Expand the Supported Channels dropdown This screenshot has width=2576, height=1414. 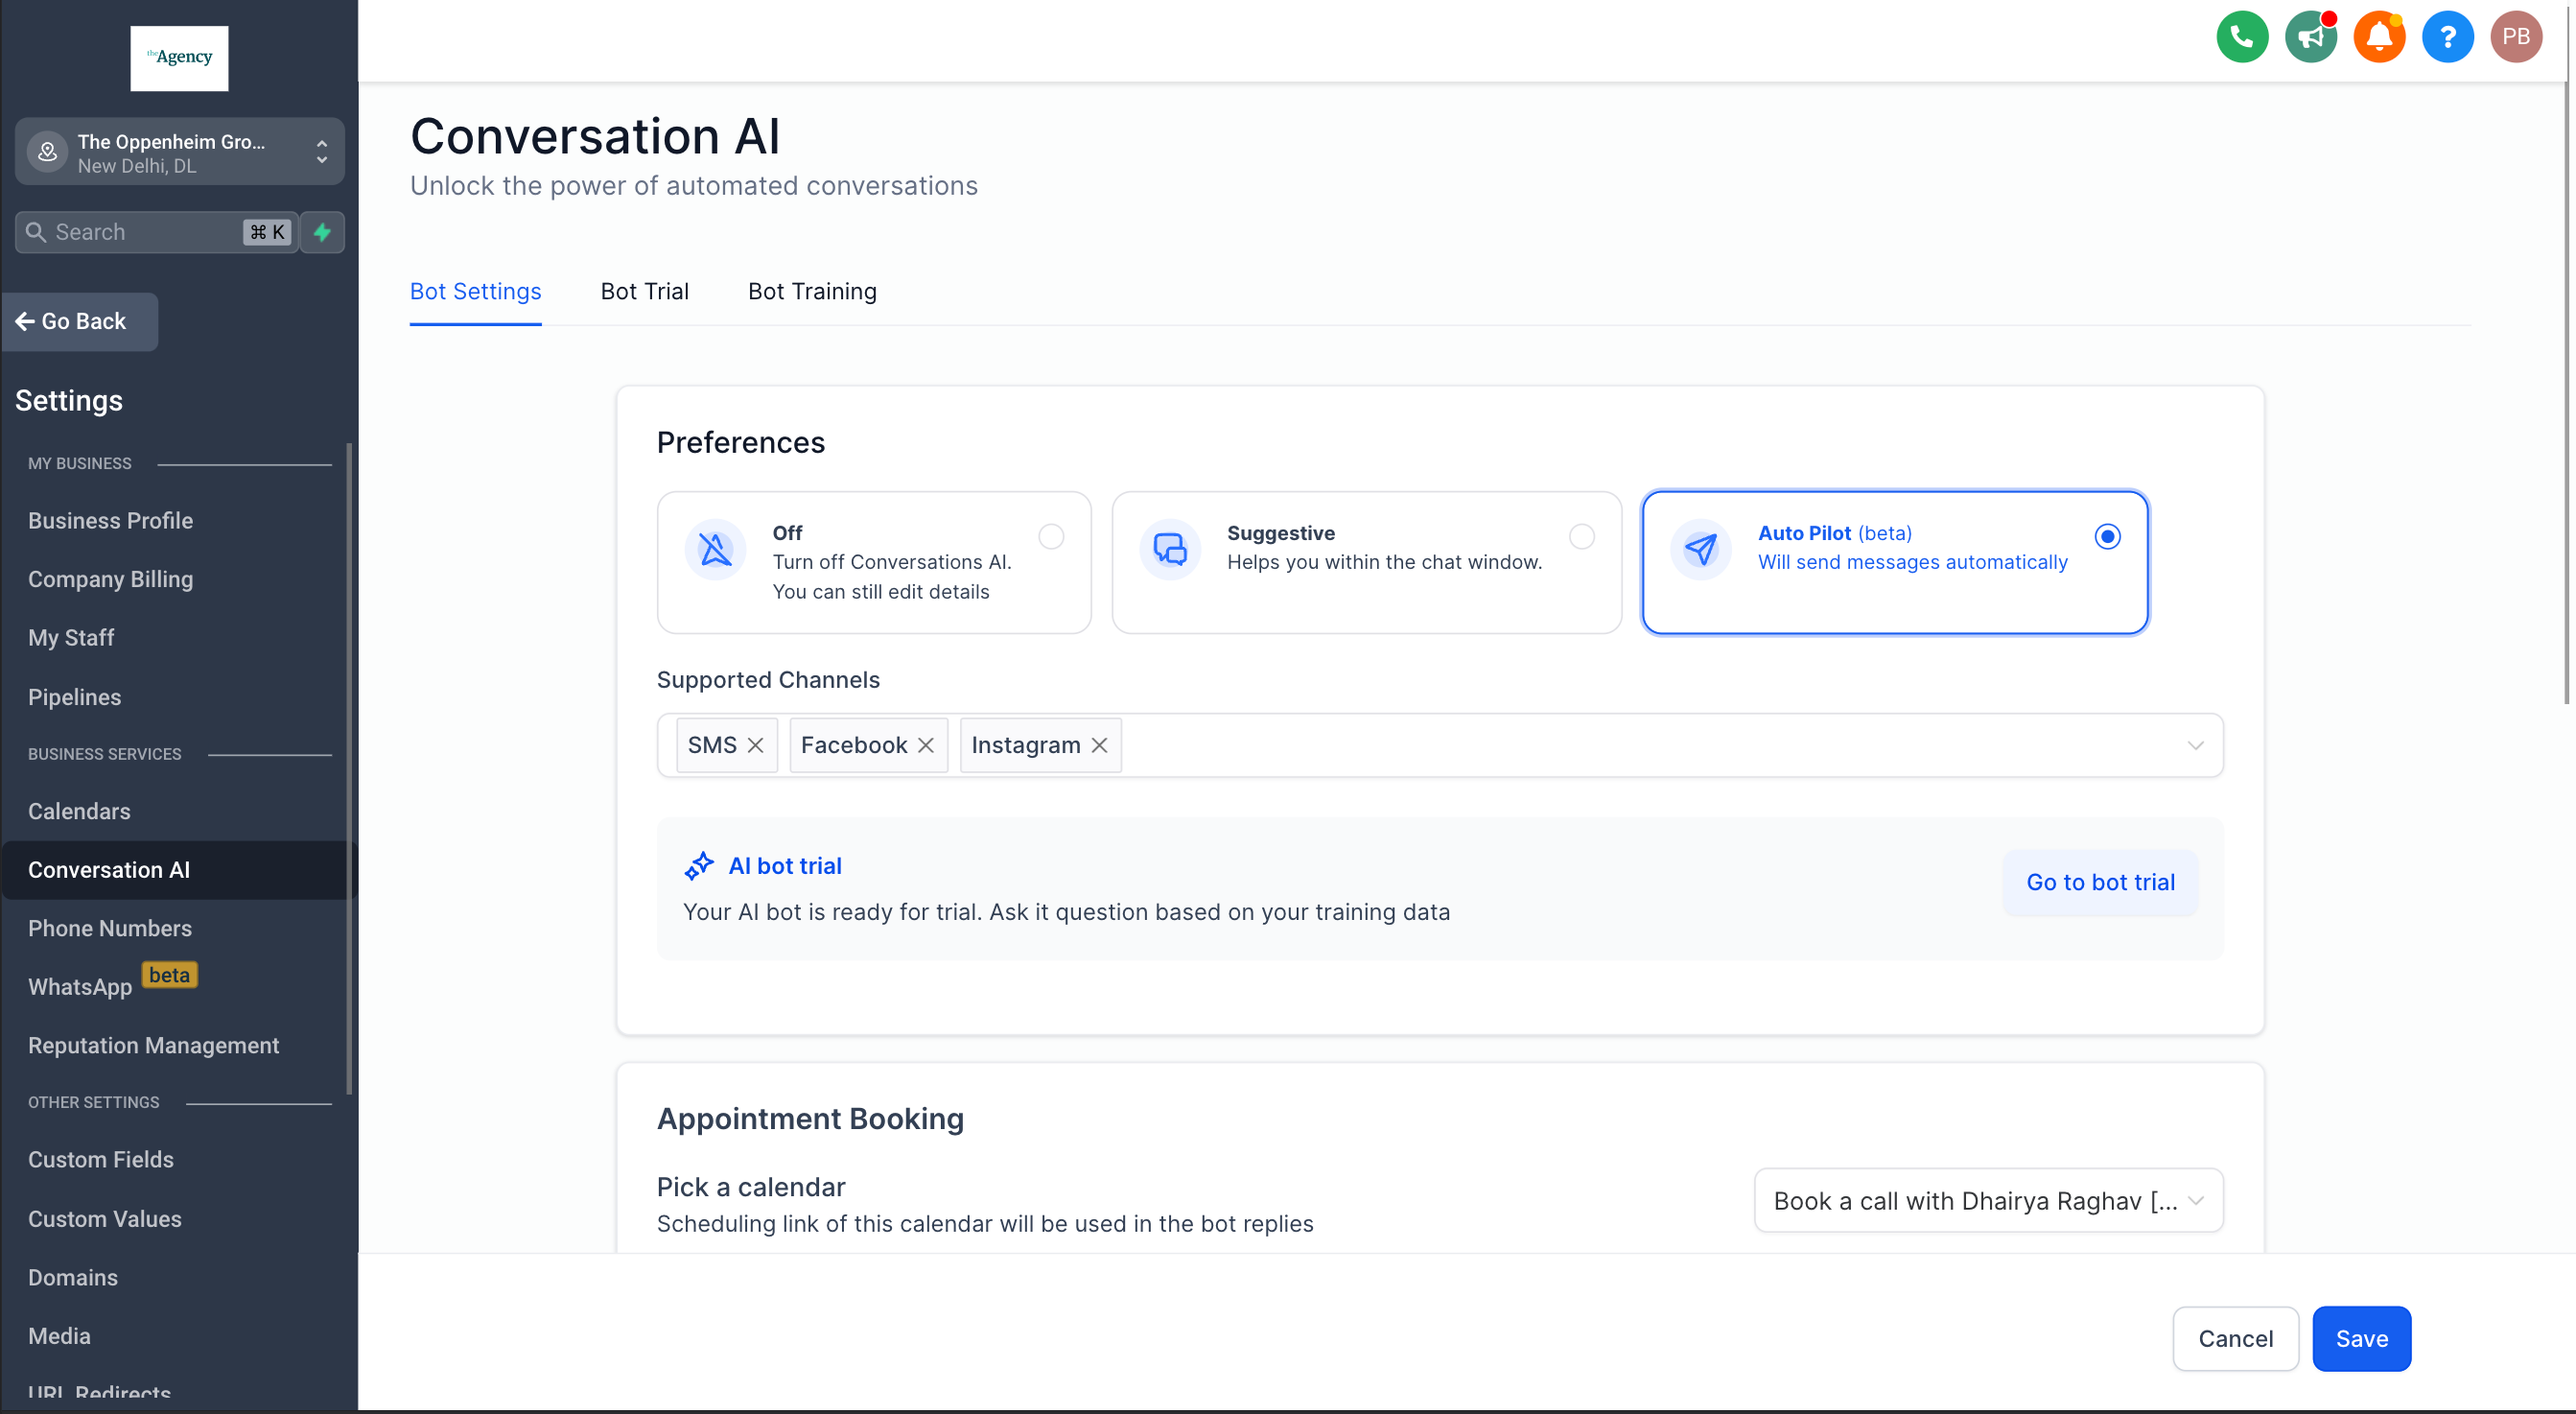point(2195,745)
